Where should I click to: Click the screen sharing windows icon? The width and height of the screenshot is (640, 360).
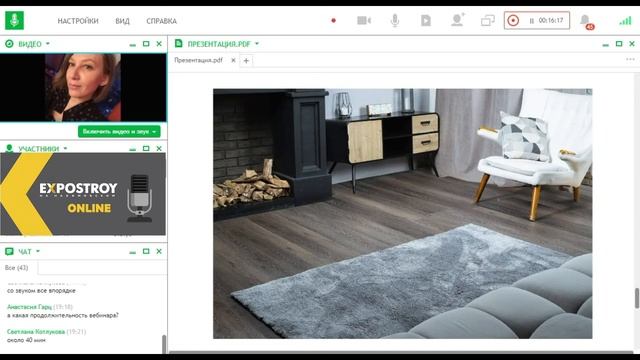click(488, 20)
